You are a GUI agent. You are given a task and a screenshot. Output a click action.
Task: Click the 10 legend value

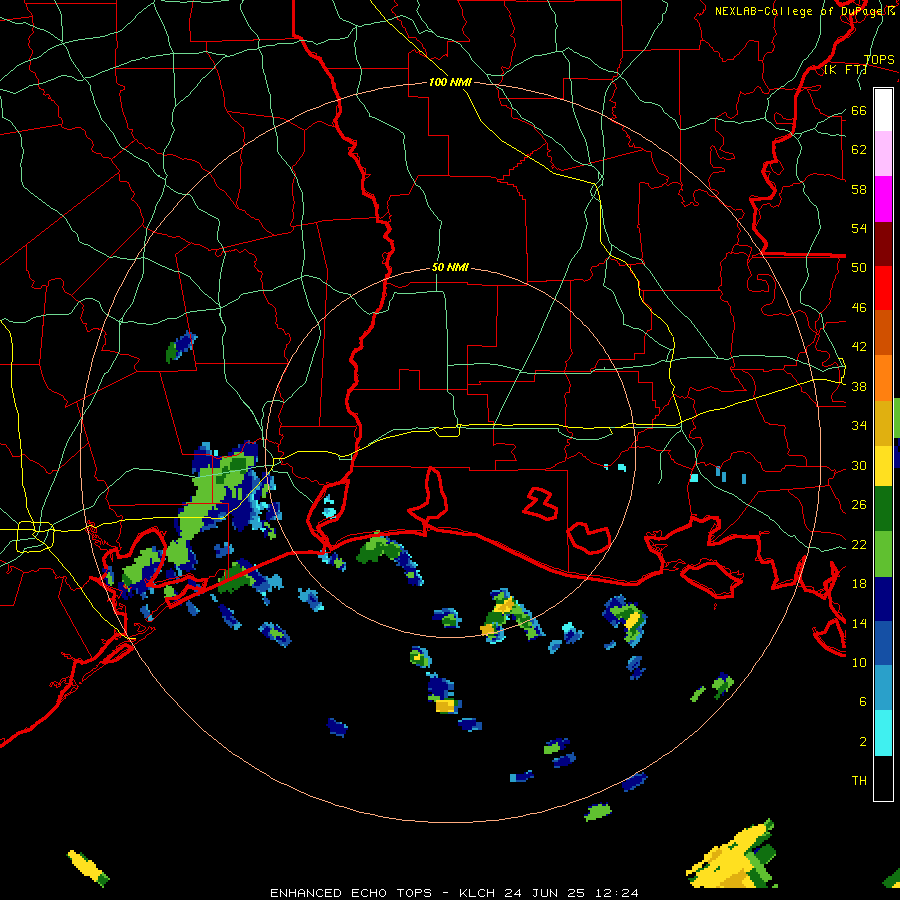[859, 662]
